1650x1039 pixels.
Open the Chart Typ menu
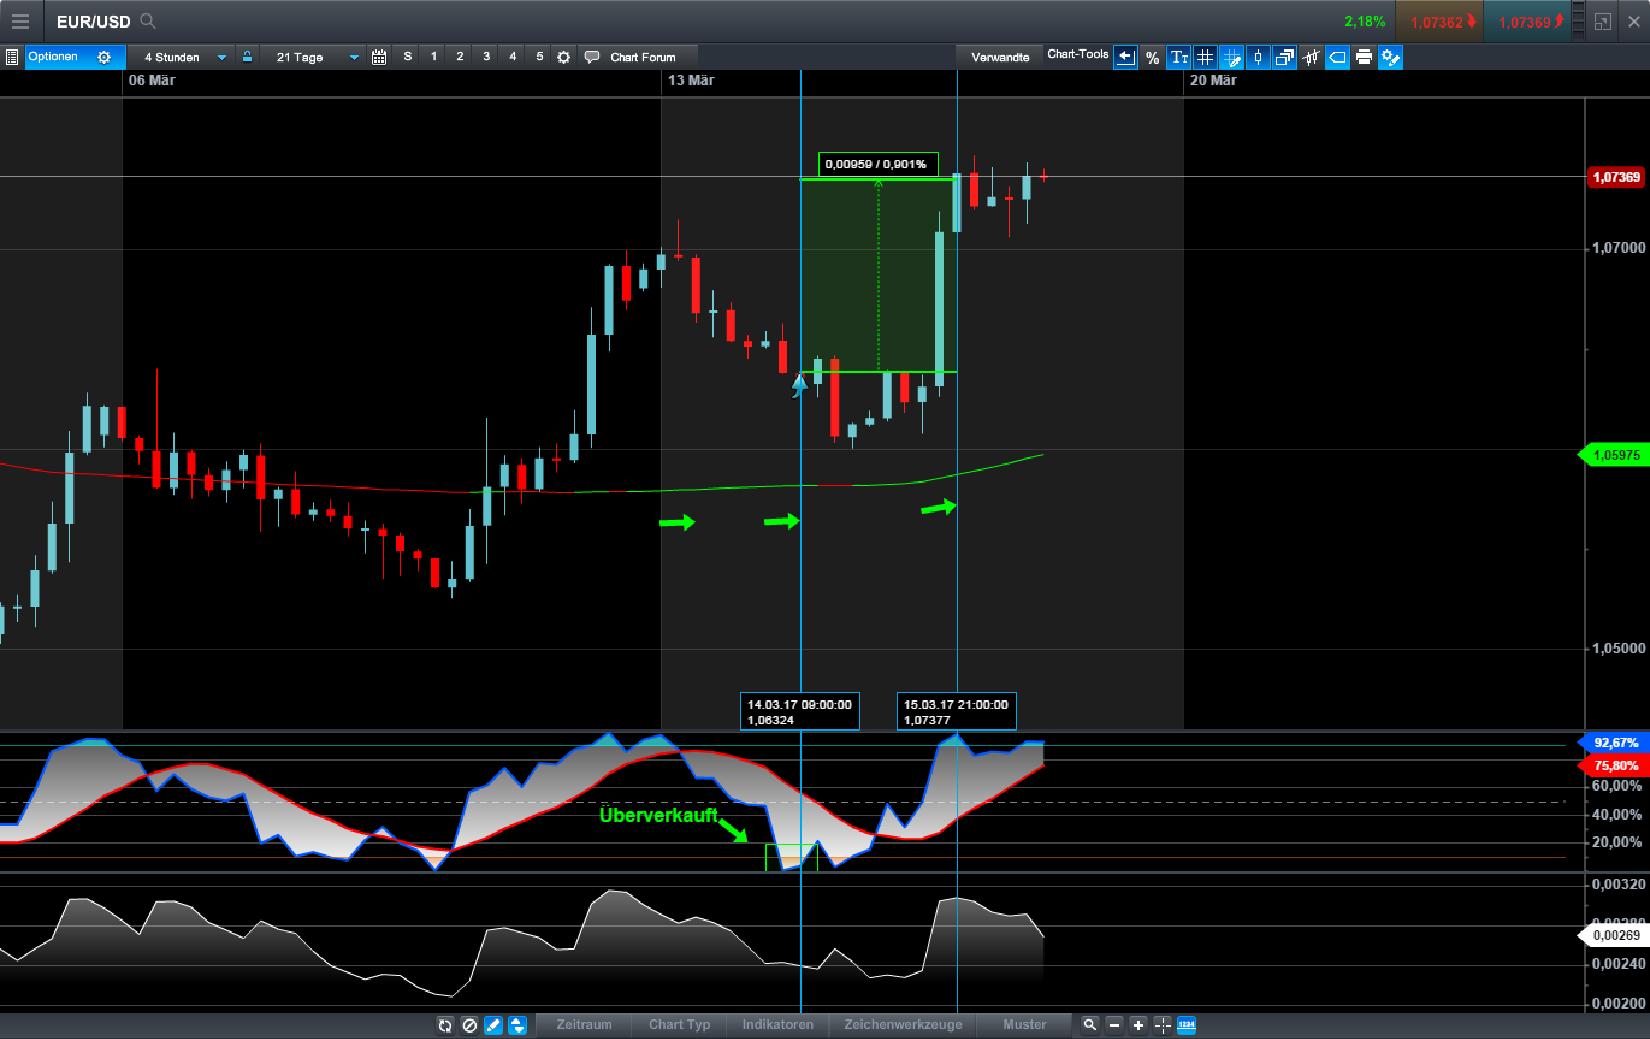[678, 1025]
